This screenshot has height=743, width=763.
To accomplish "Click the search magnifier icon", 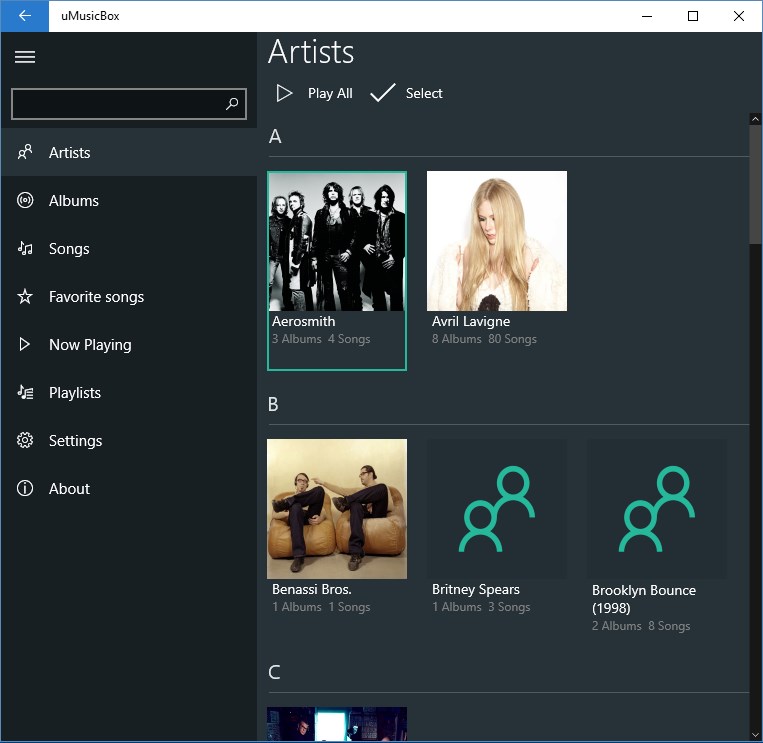I will tap(232, 103).
